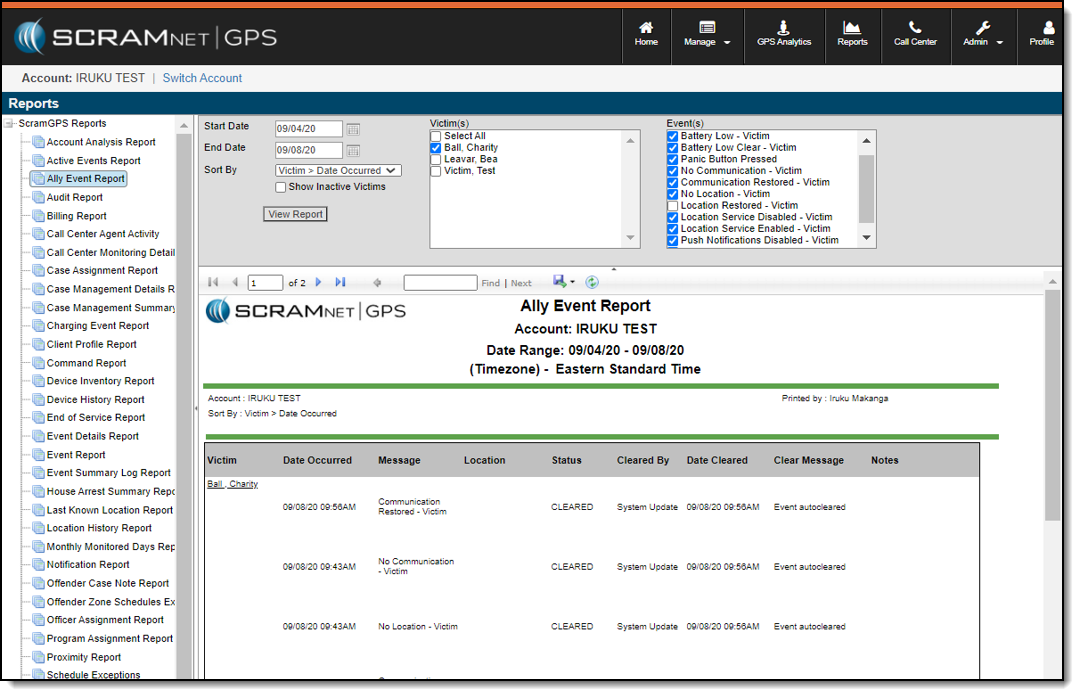Refresh the report with green icon

click(x=592, y=283)
